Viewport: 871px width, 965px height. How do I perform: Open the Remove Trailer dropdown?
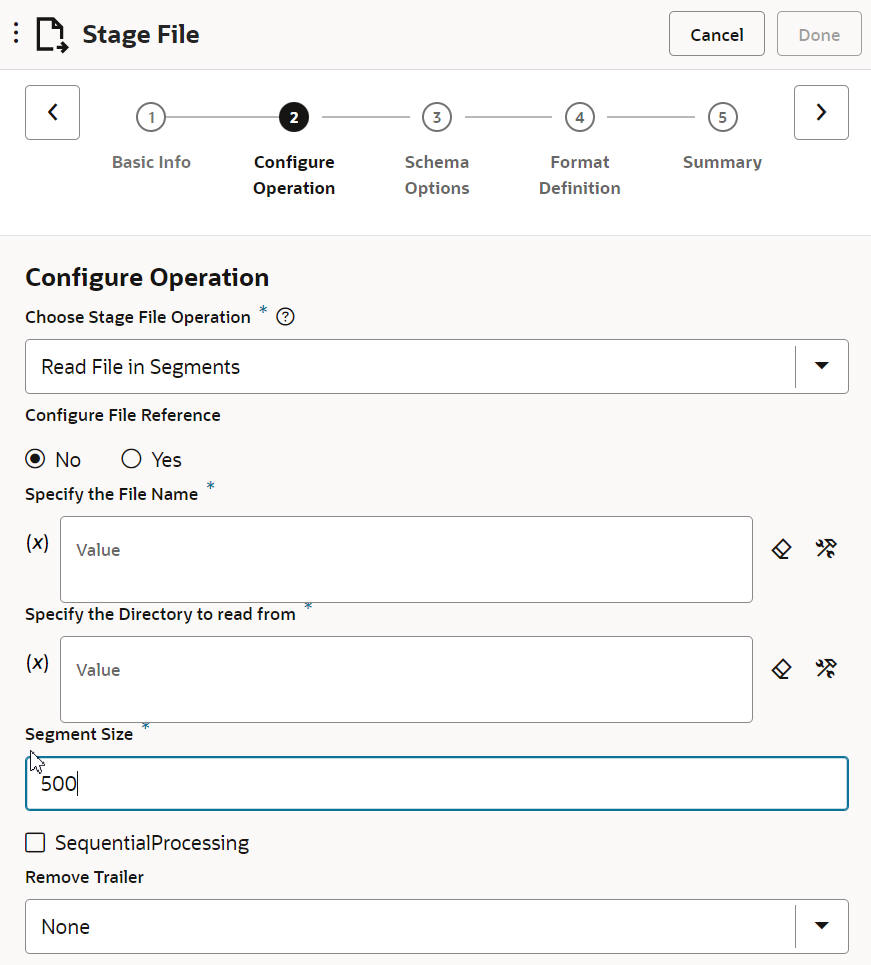click(821, 926)
